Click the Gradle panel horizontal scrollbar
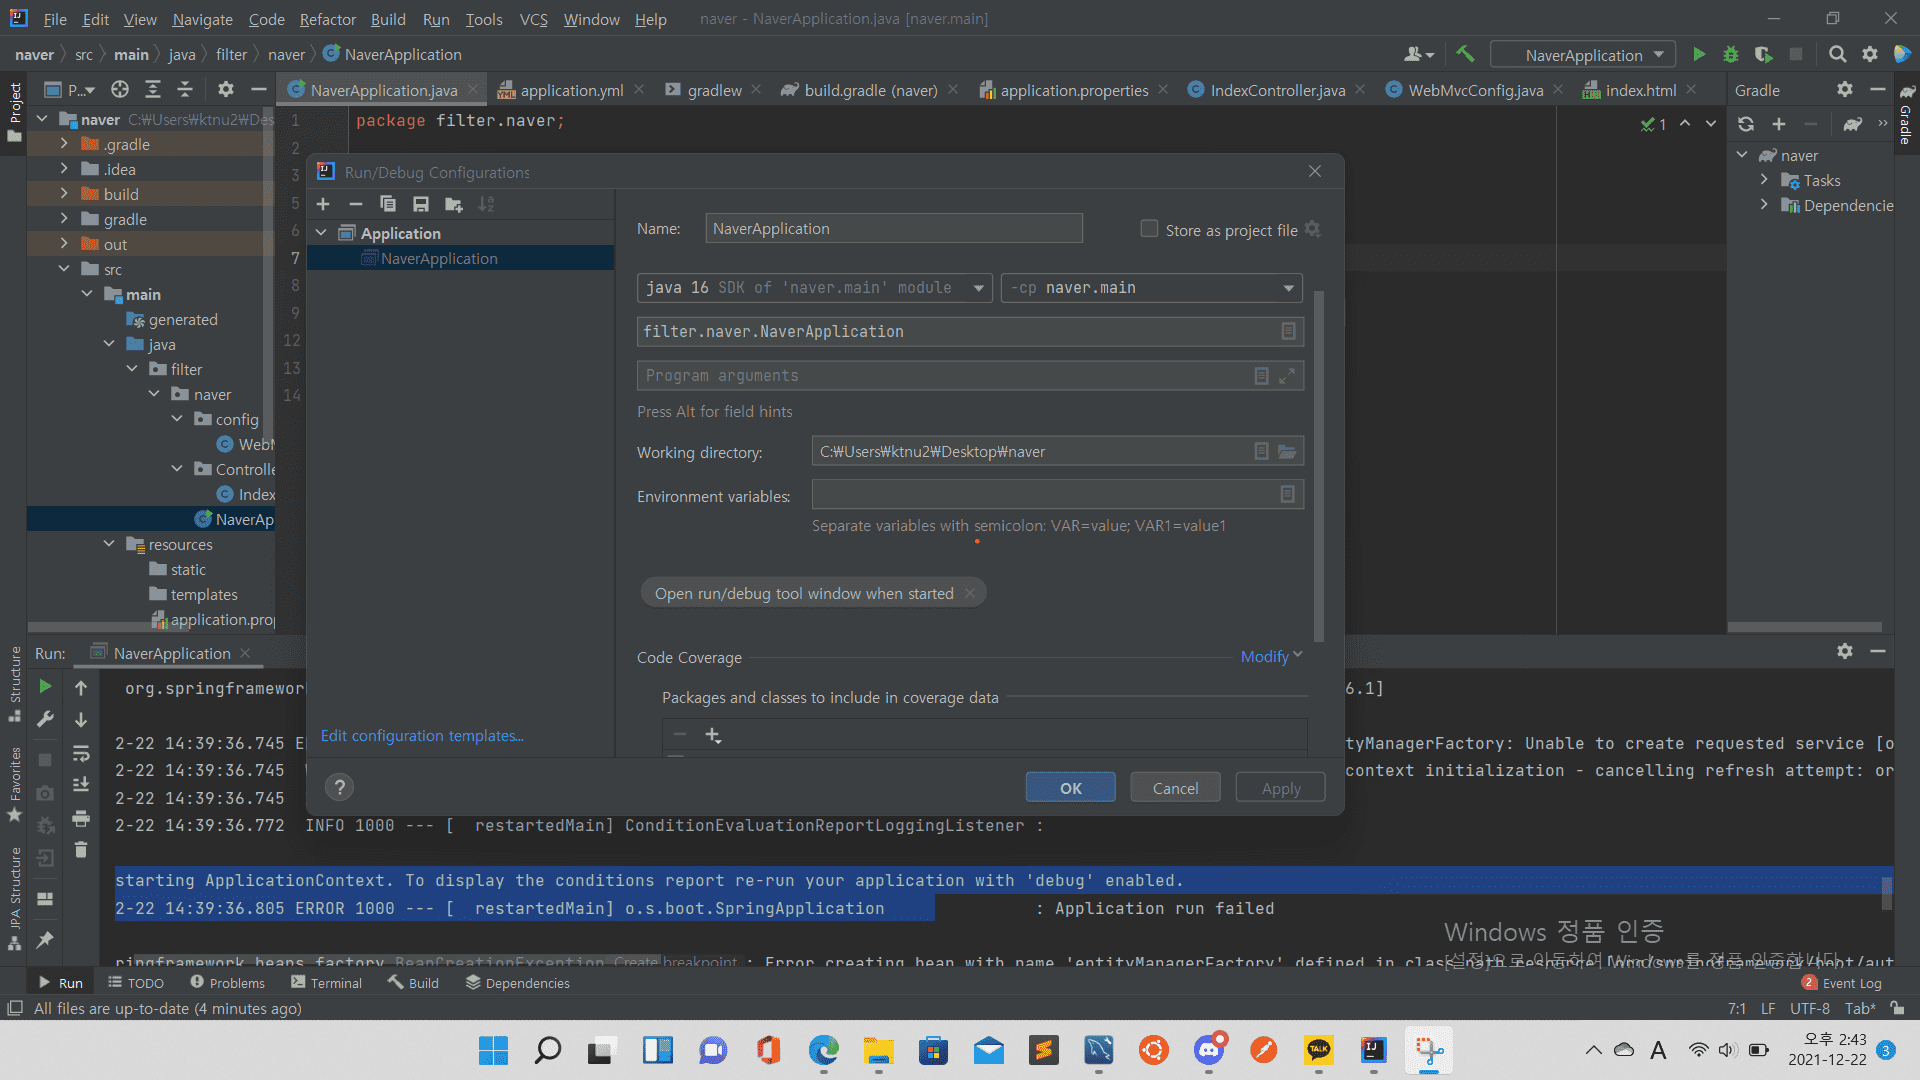The image size is (1920, 1080). (1805, 628)
